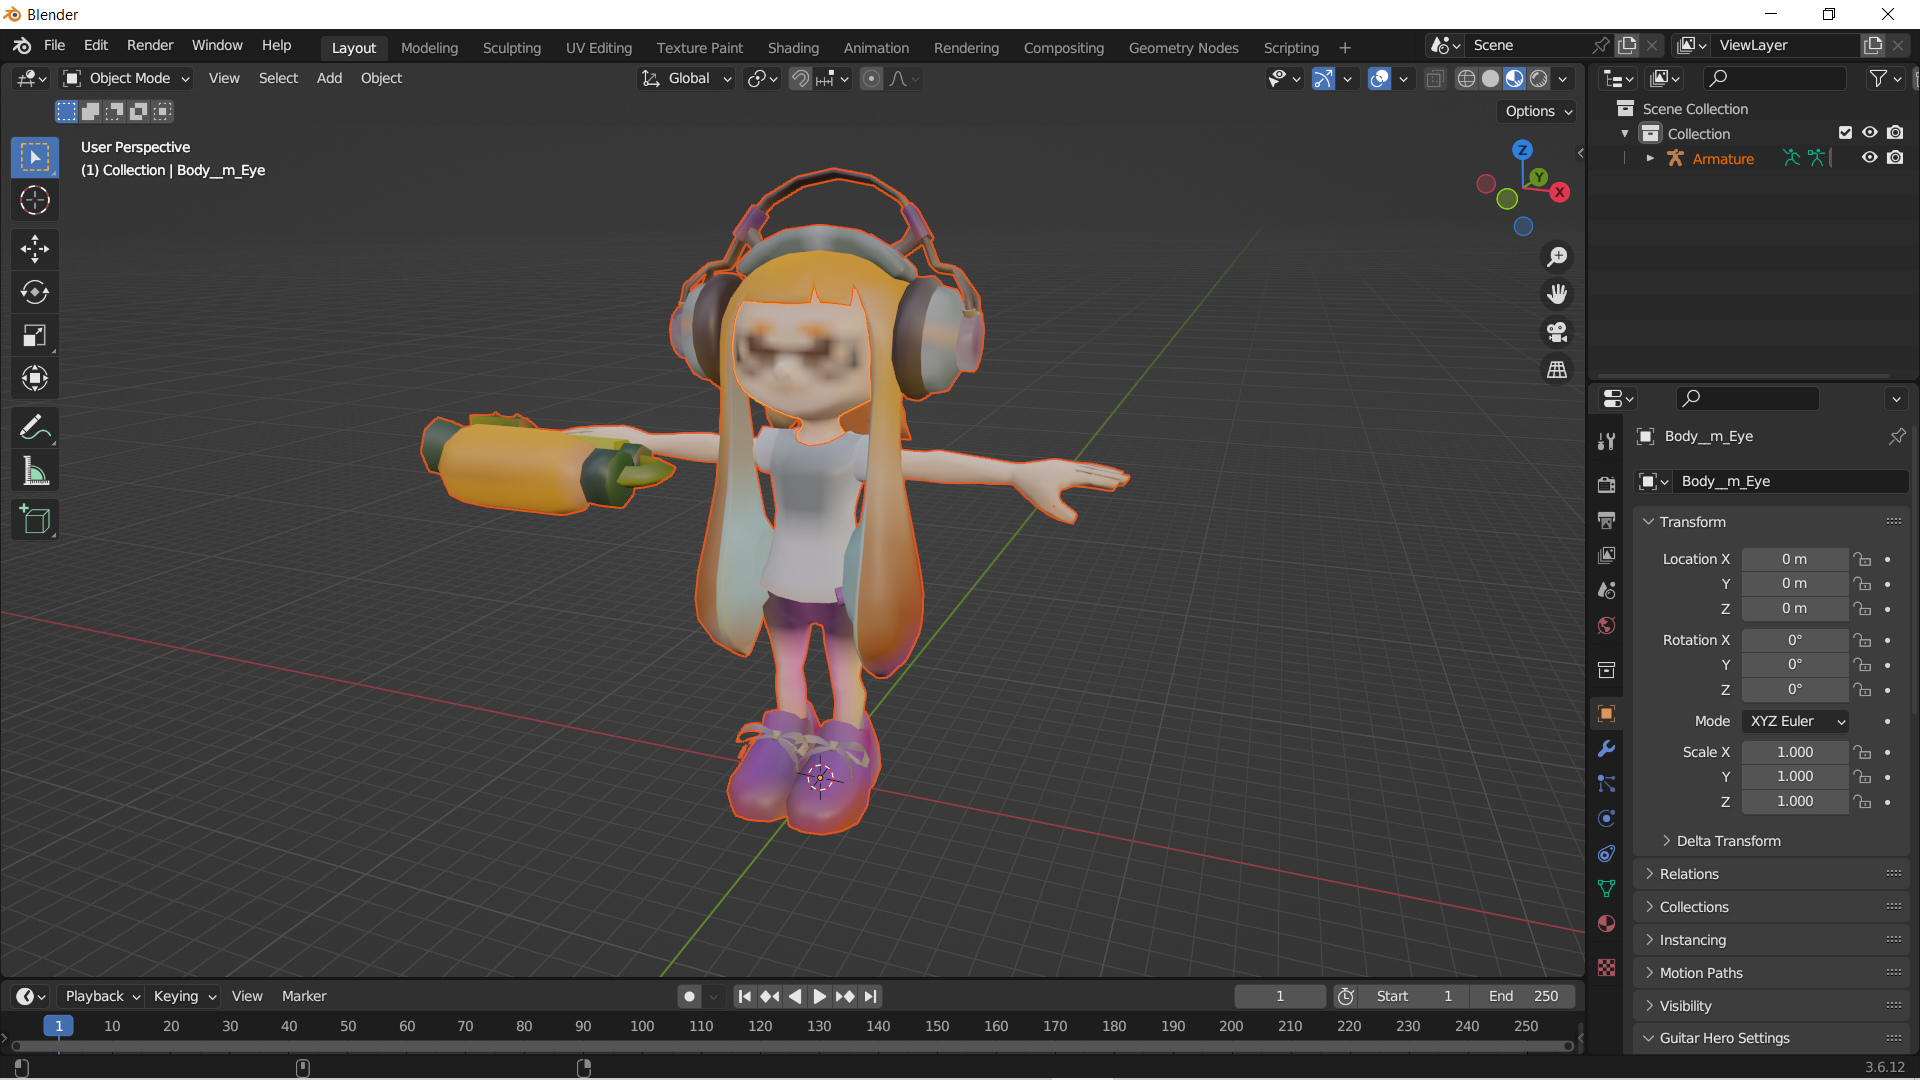Open the XYZ Euler rotation mode dropdown
Viewport: 1920px width, 1080px height.
click(x=1795, y=721)
